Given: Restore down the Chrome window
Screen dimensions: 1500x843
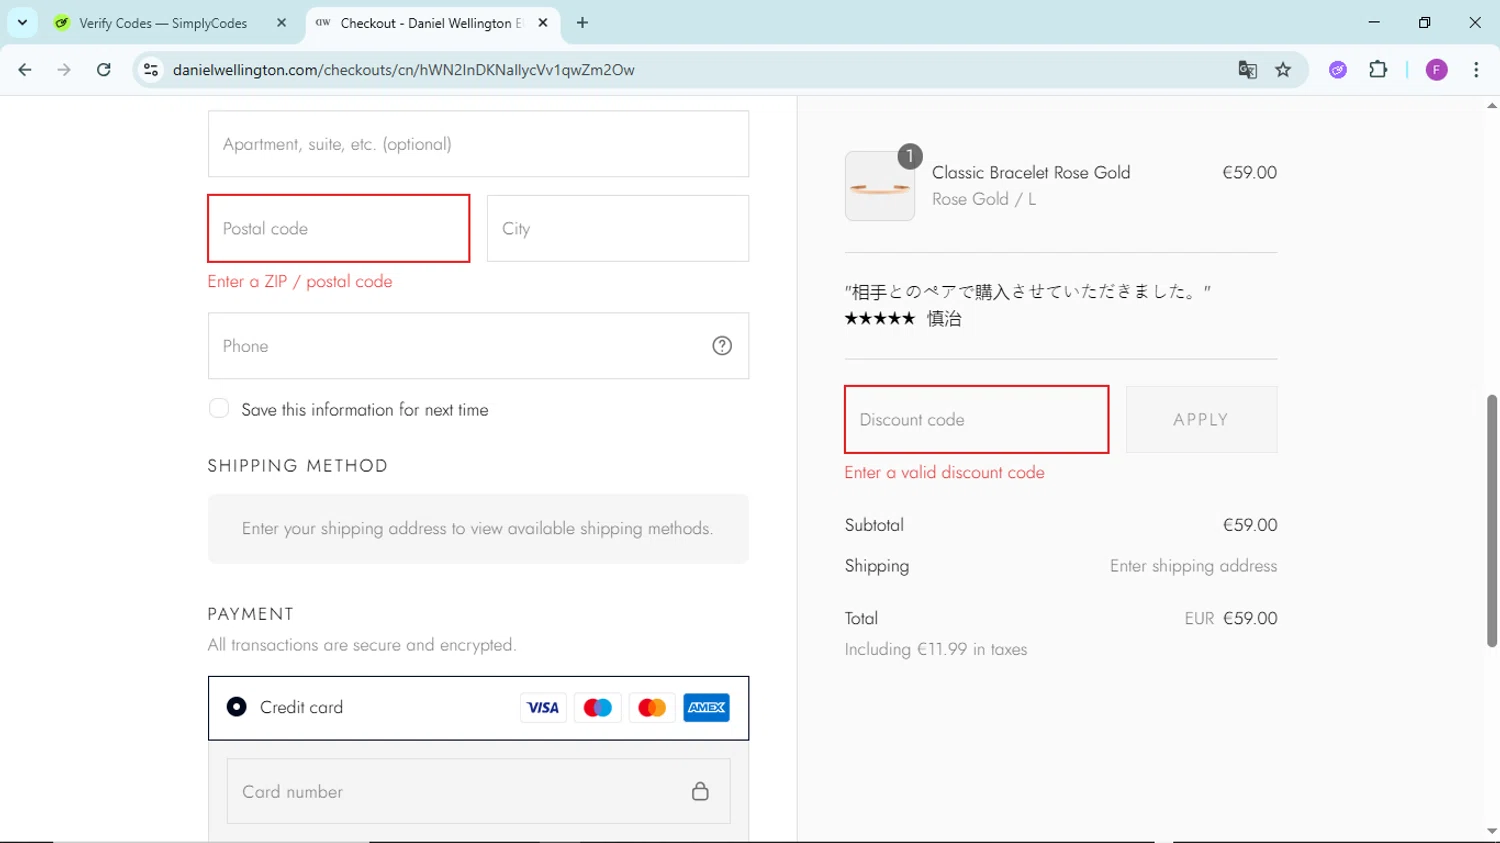Looking at the screenshot, I should [x=1424, y=22].
